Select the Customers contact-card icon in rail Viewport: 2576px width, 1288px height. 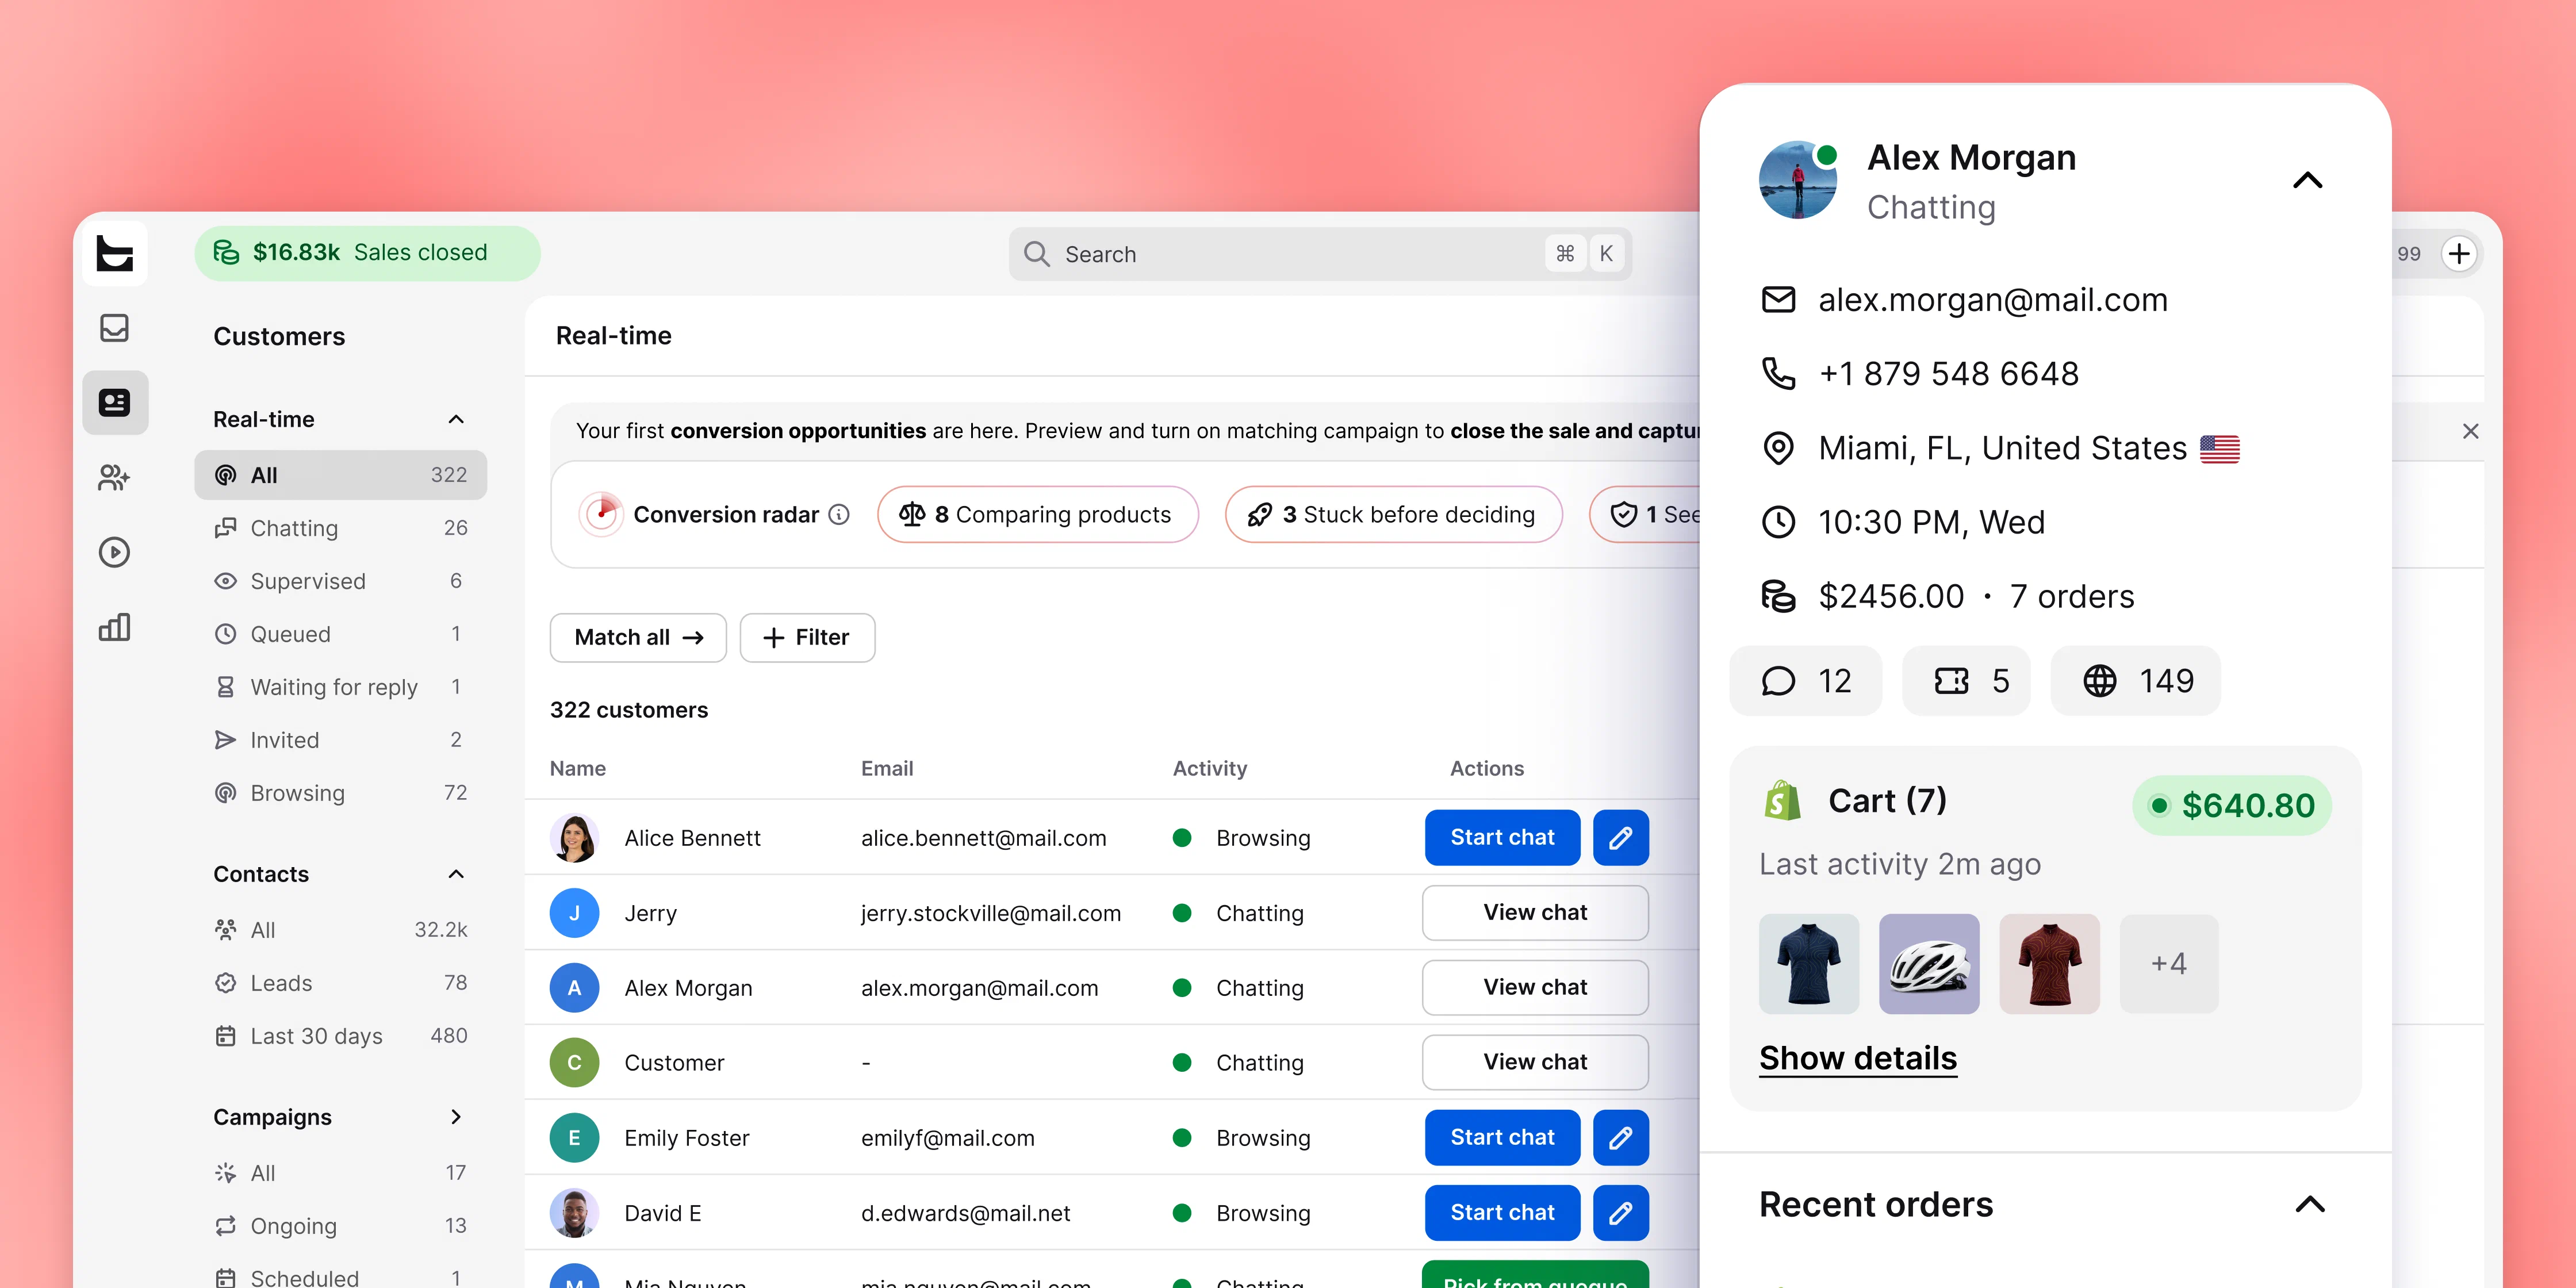[x=115, y=403]
